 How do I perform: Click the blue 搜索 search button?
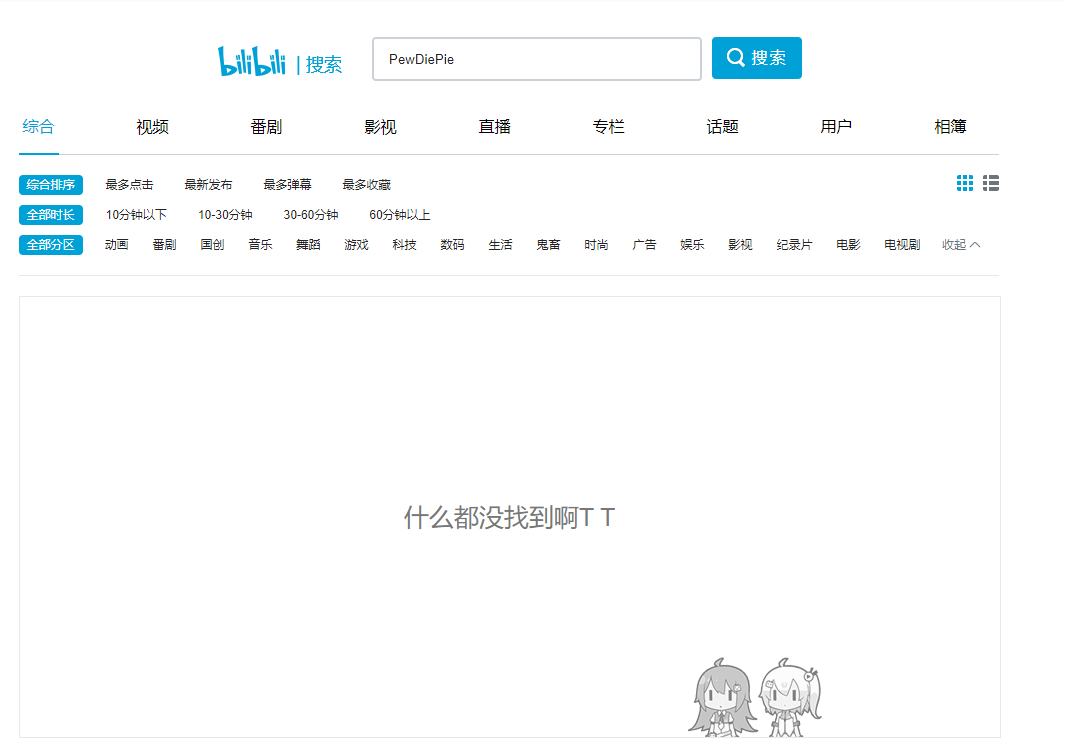pos(757,58)
